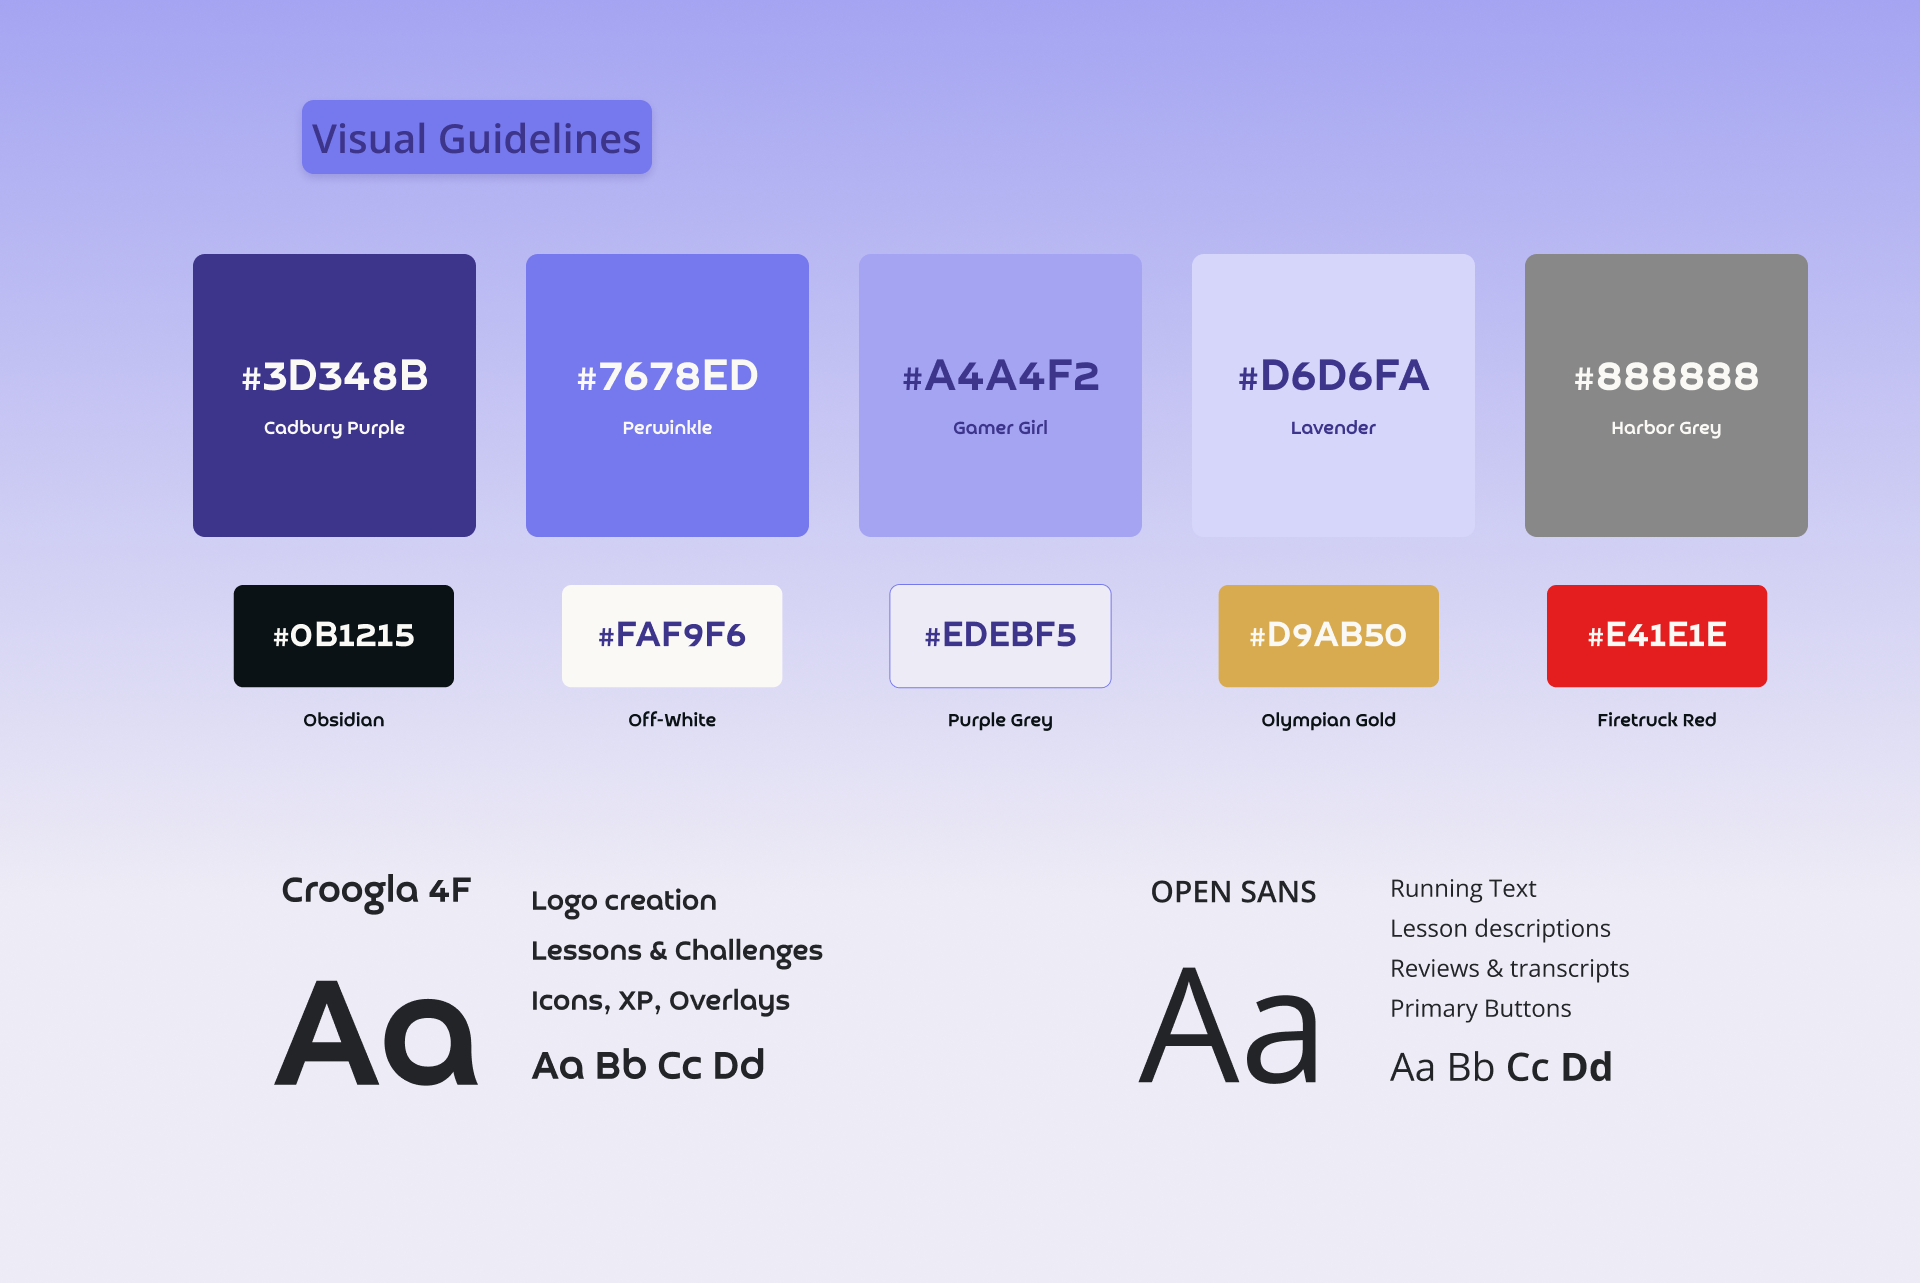Viewport: 1920px width, 1283px height.
Task: Select the large Croogla Aa specimen
Action: (376, 1032)
